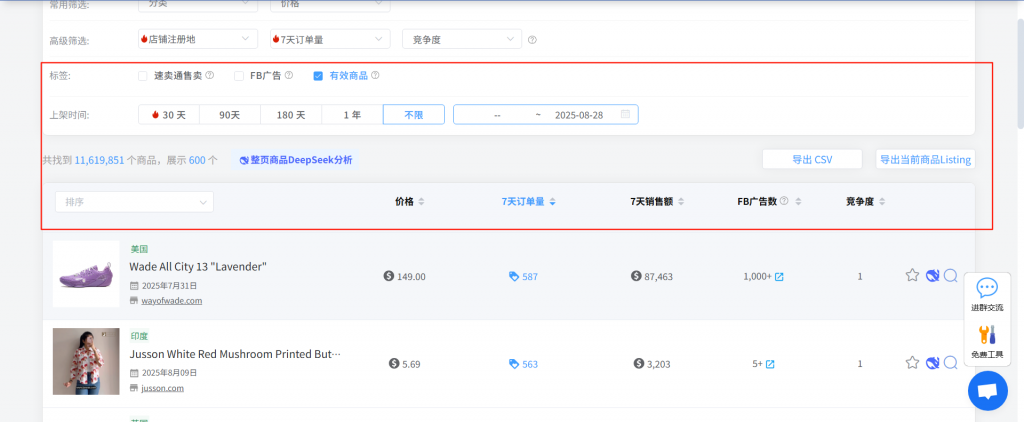Expand the 7天订单量 filter dropdown
This screenshot has height=422, width=1024.
pyautogui.click(x=330, y=39)
